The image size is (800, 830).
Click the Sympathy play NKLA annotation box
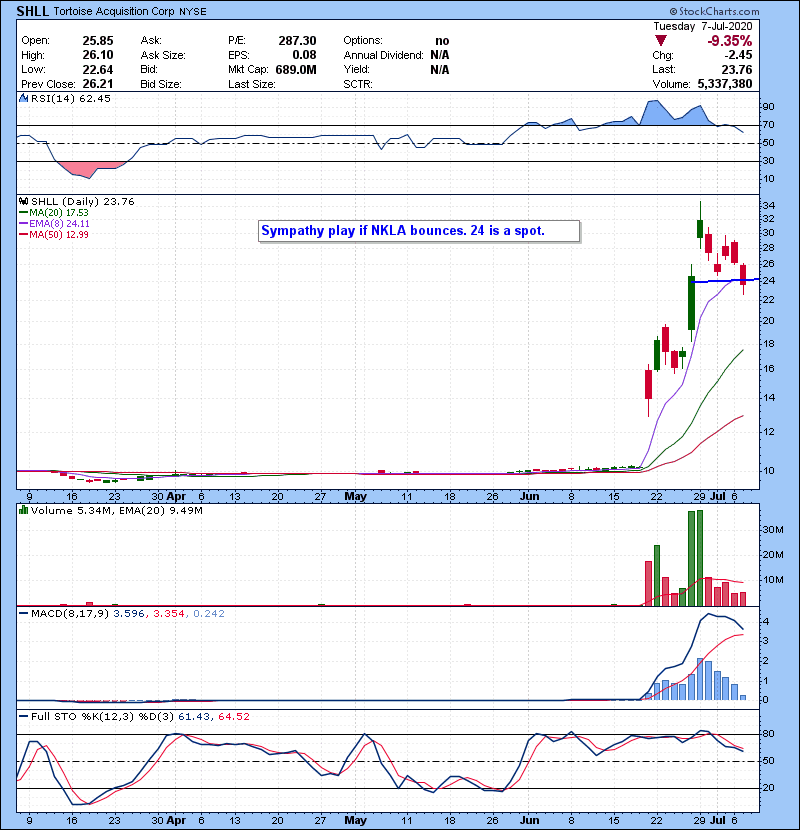pyautogui.click(x=419, y=231)
